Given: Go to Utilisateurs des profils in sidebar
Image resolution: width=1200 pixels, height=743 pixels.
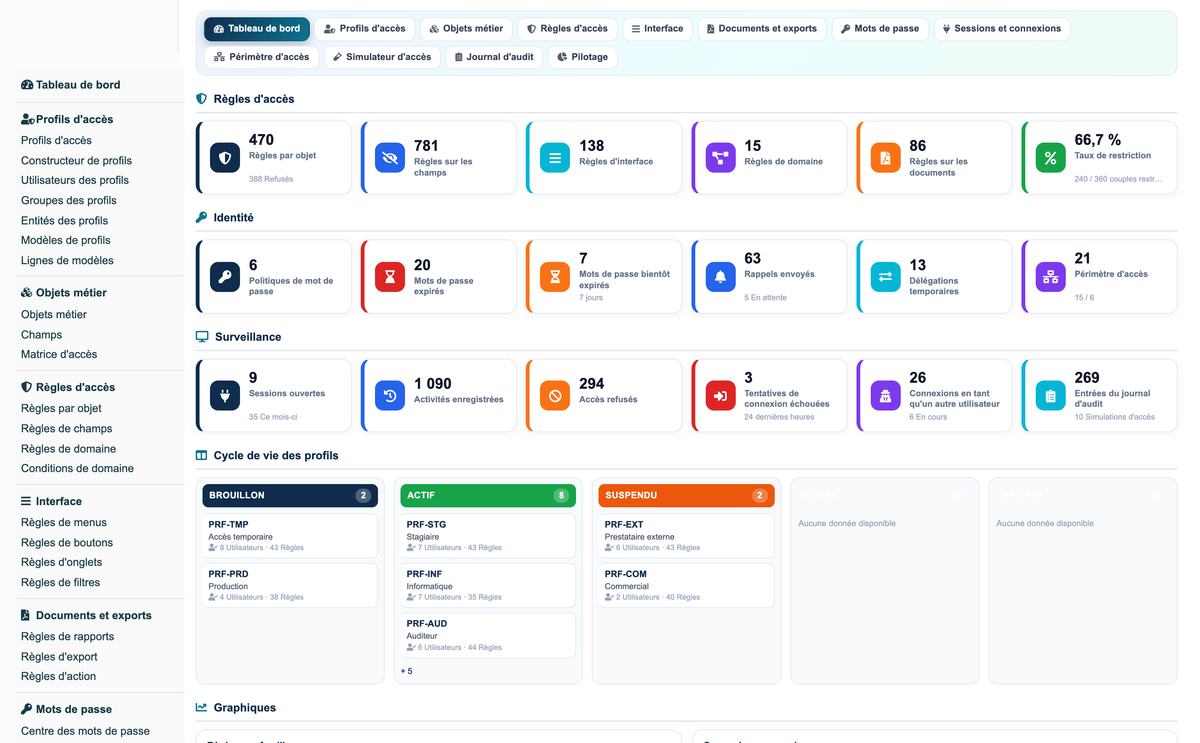Looking at the screenshot, I should tap(75, 181).
